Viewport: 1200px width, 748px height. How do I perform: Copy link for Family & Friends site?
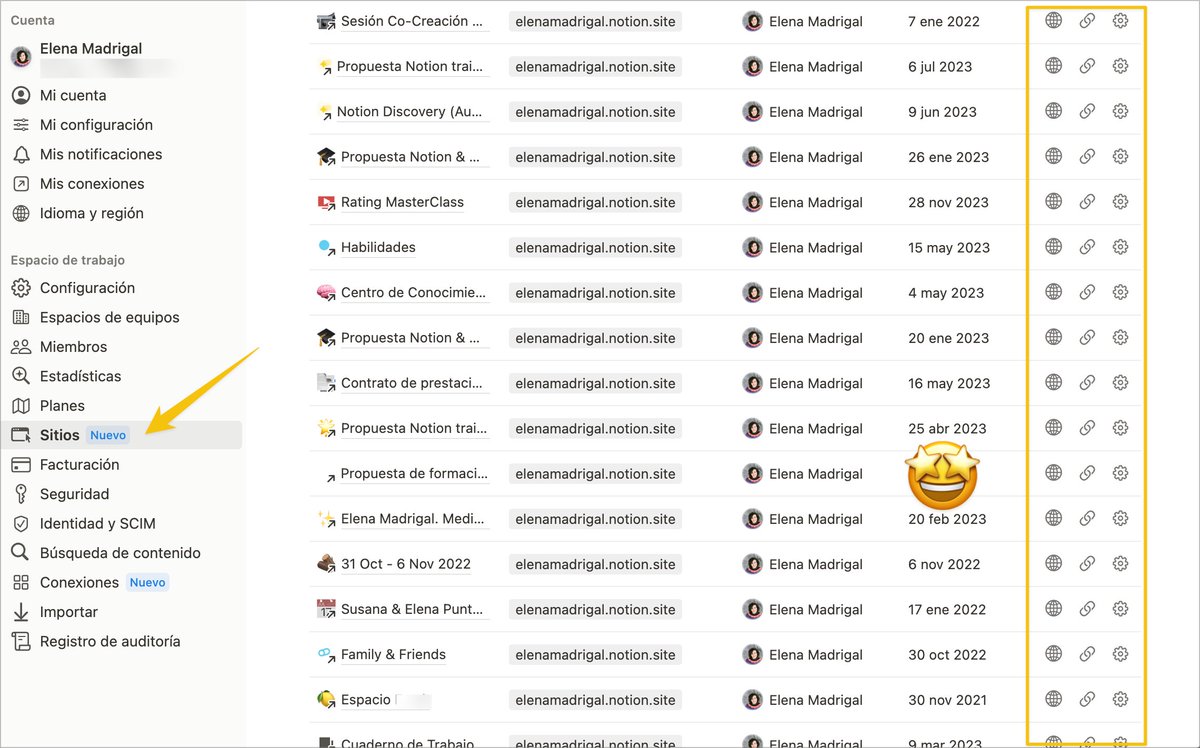(x=1087, y=654)
